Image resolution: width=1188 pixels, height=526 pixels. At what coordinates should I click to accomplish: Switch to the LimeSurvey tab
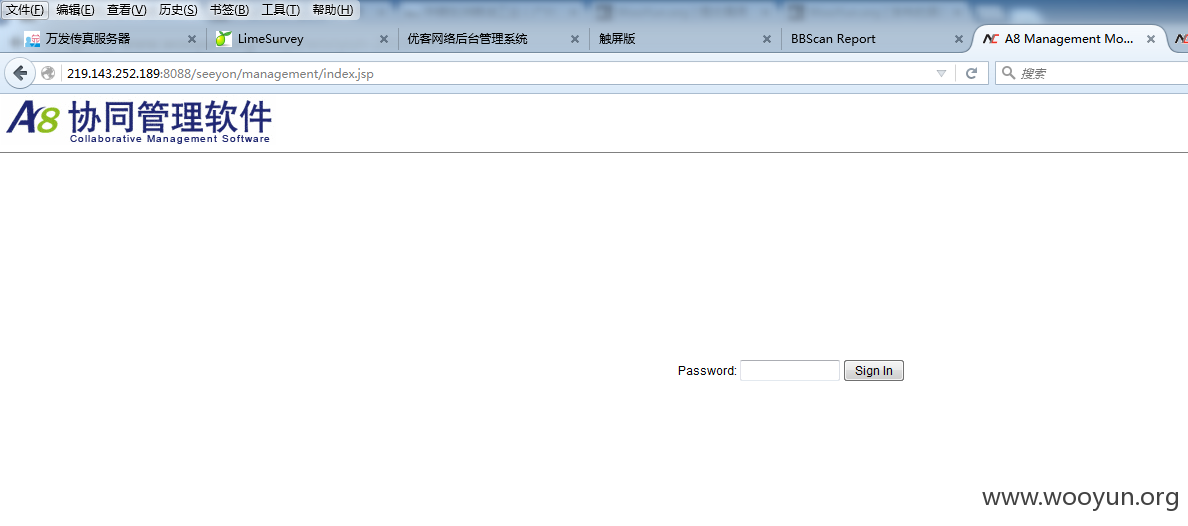(x=302, y=39)
